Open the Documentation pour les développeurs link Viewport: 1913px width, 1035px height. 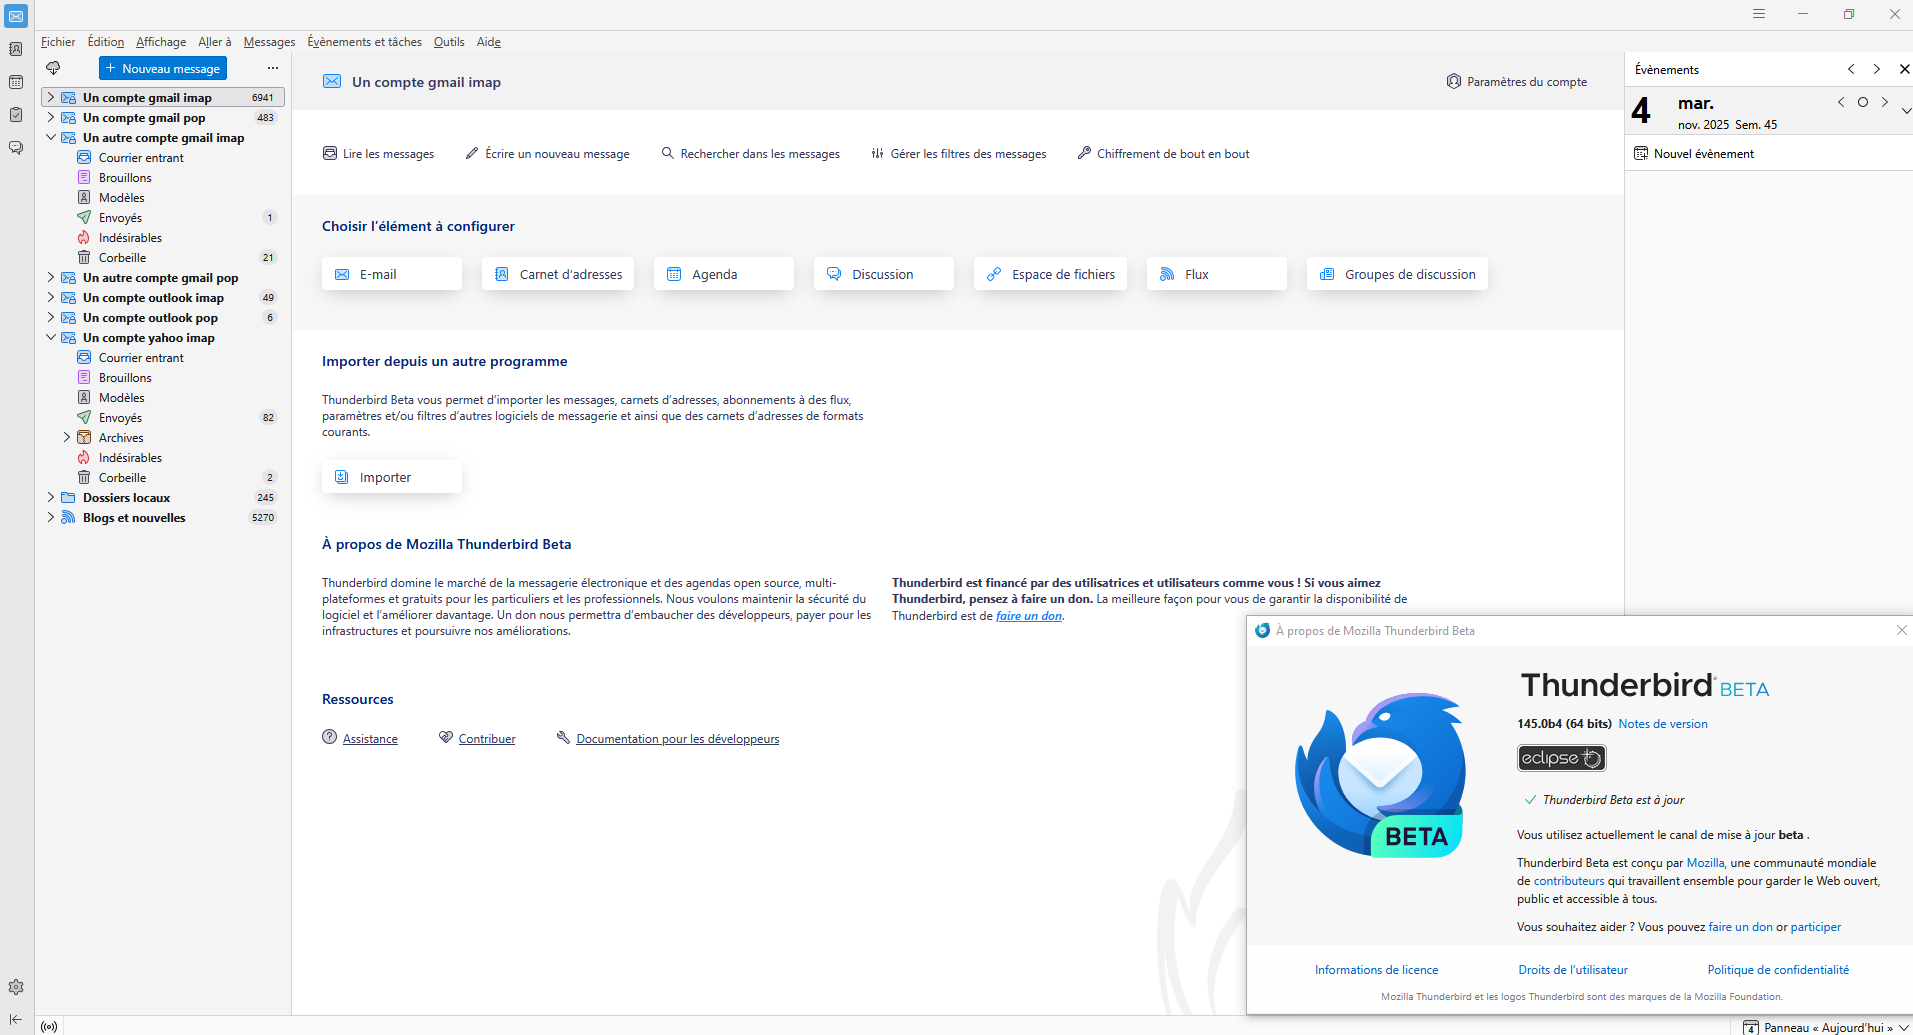click(x=678, y=739)
